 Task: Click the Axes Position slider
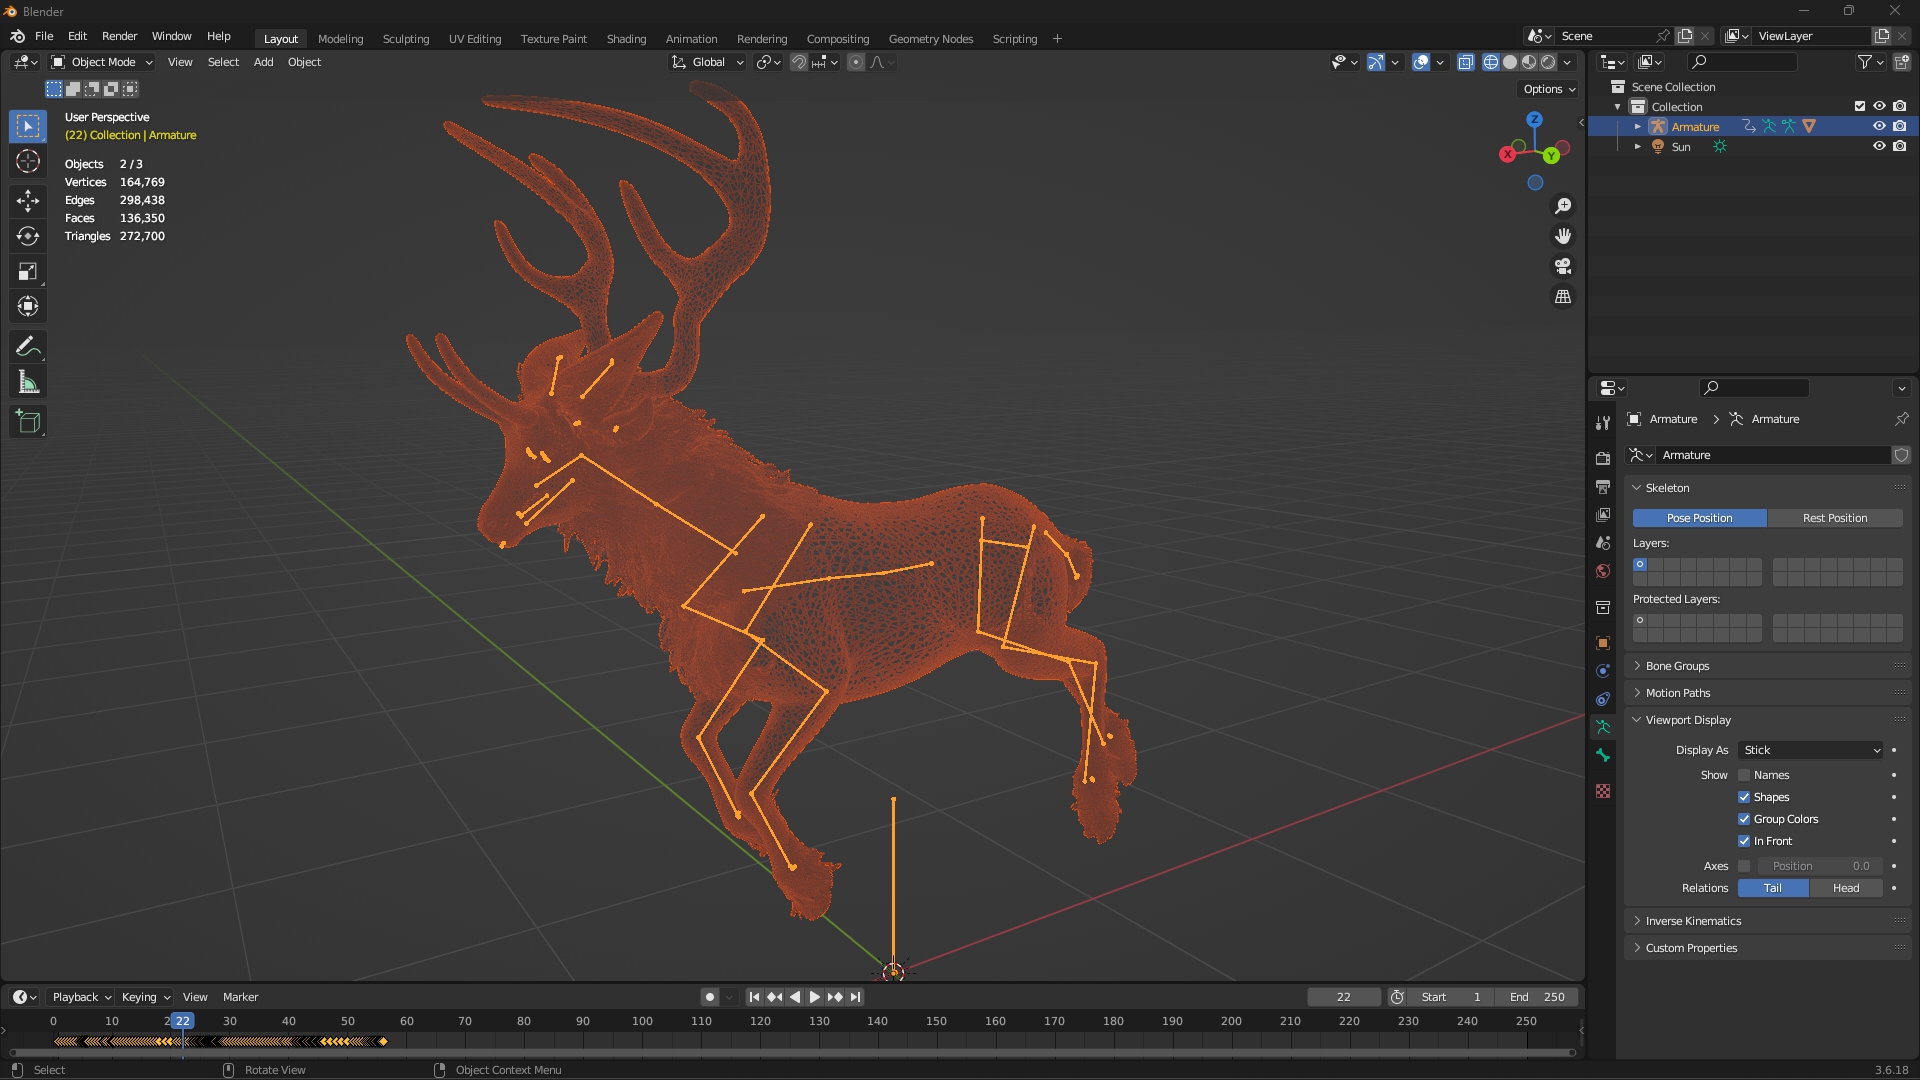pos(1819,866)
